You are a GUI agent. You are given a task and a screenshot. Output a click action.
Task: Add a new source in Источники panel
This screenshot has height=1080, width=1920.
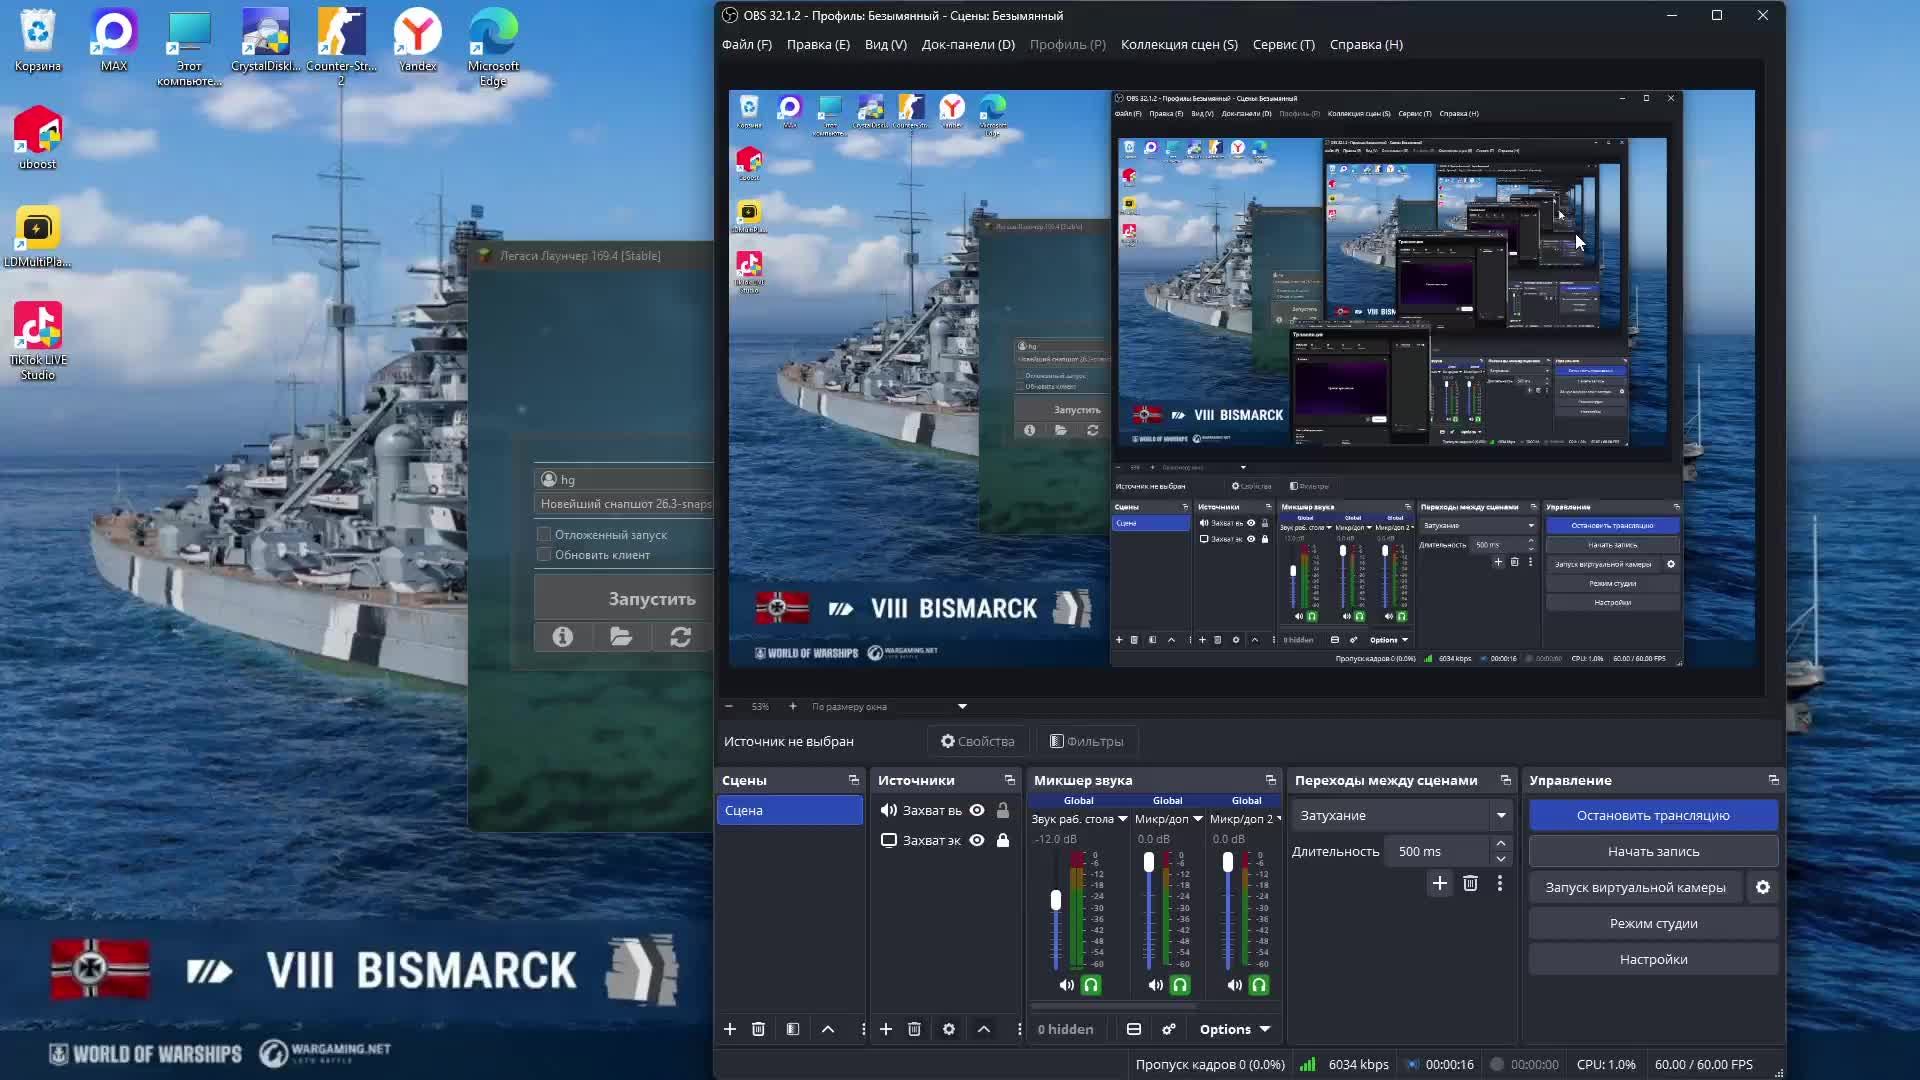pyautogui.click(x=886, y=1029)
